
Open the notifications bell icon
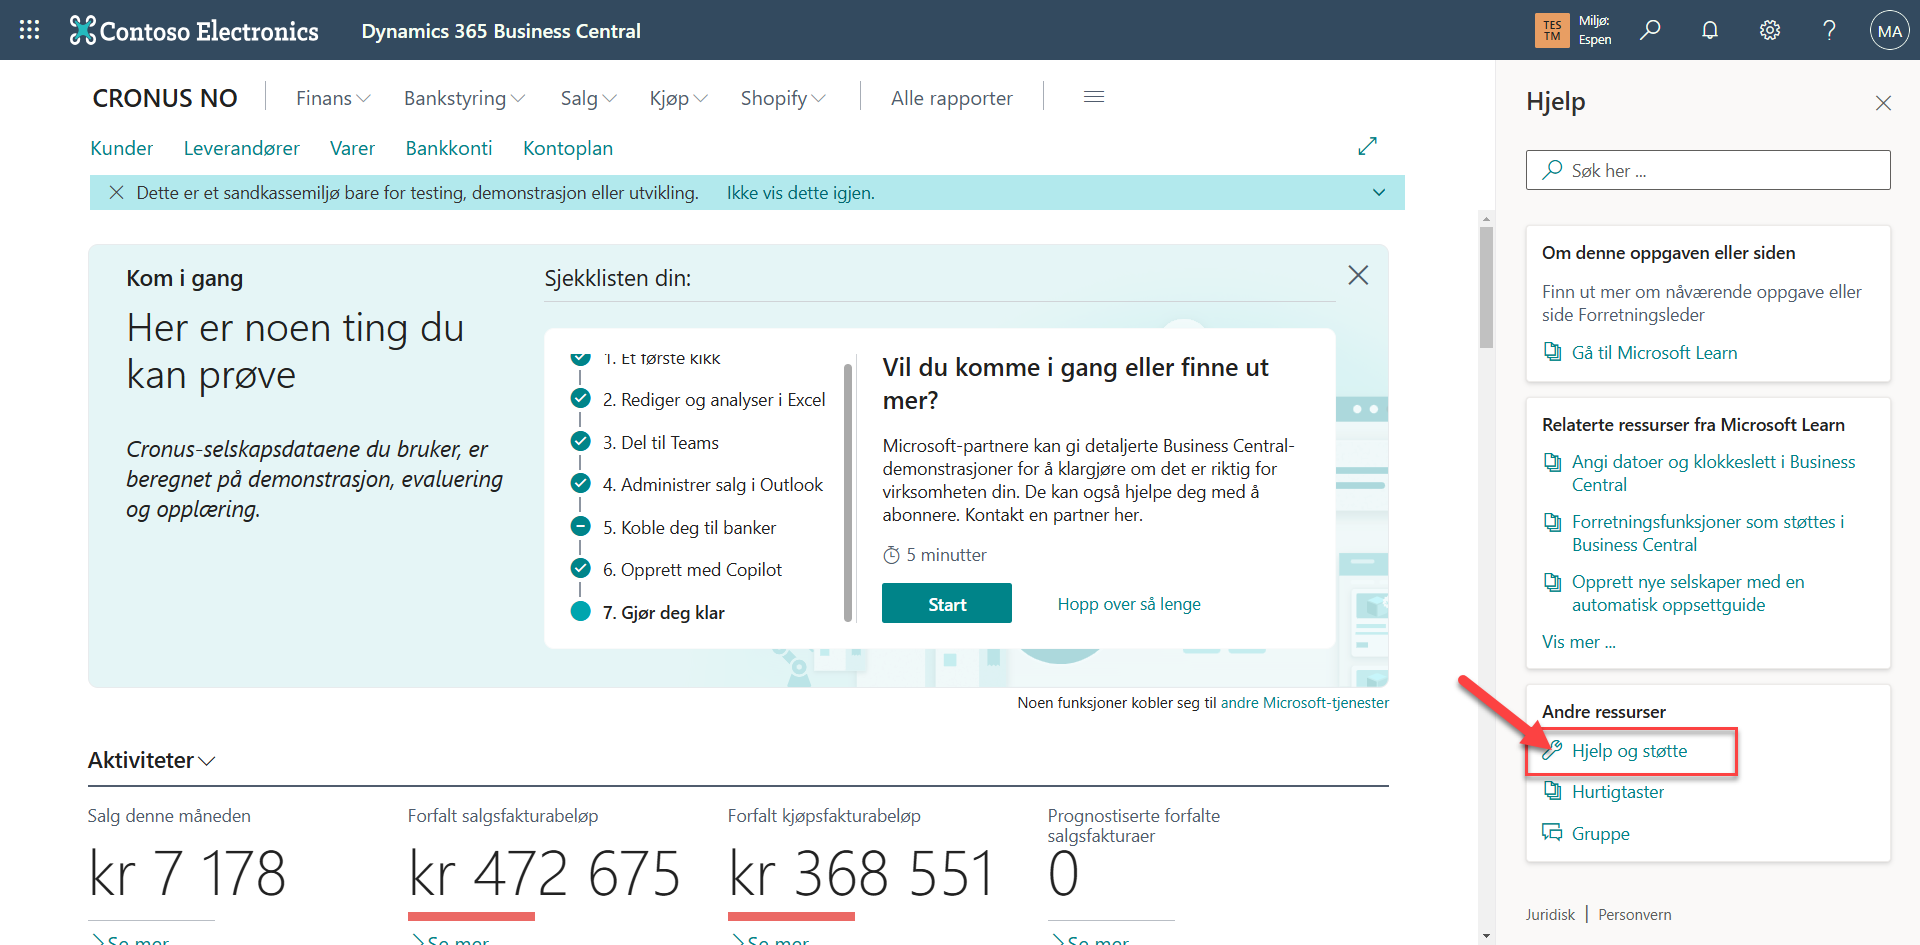tap(1710, 30)
